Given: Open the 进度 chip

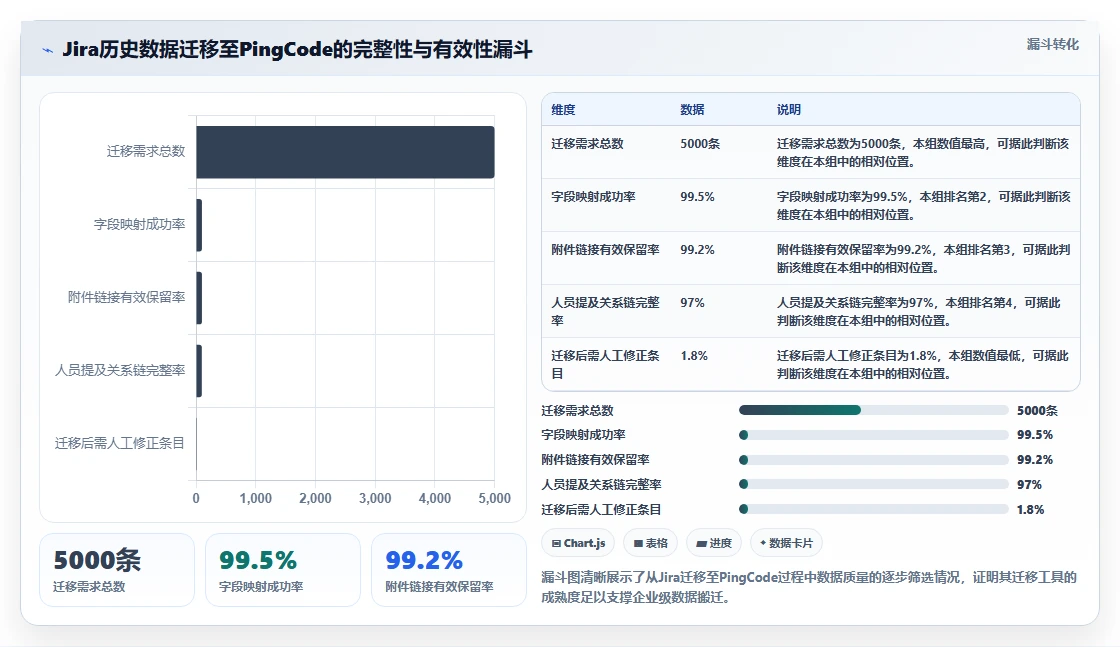Looking at the screenshot, I should [714, 543].
